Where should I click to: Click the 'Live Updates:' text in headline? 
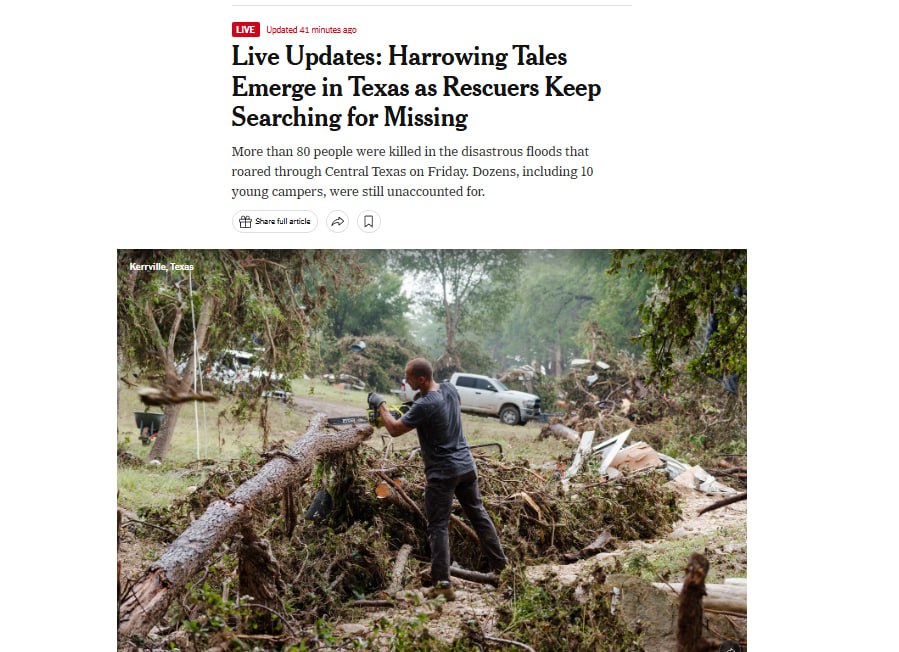[306, 57]
